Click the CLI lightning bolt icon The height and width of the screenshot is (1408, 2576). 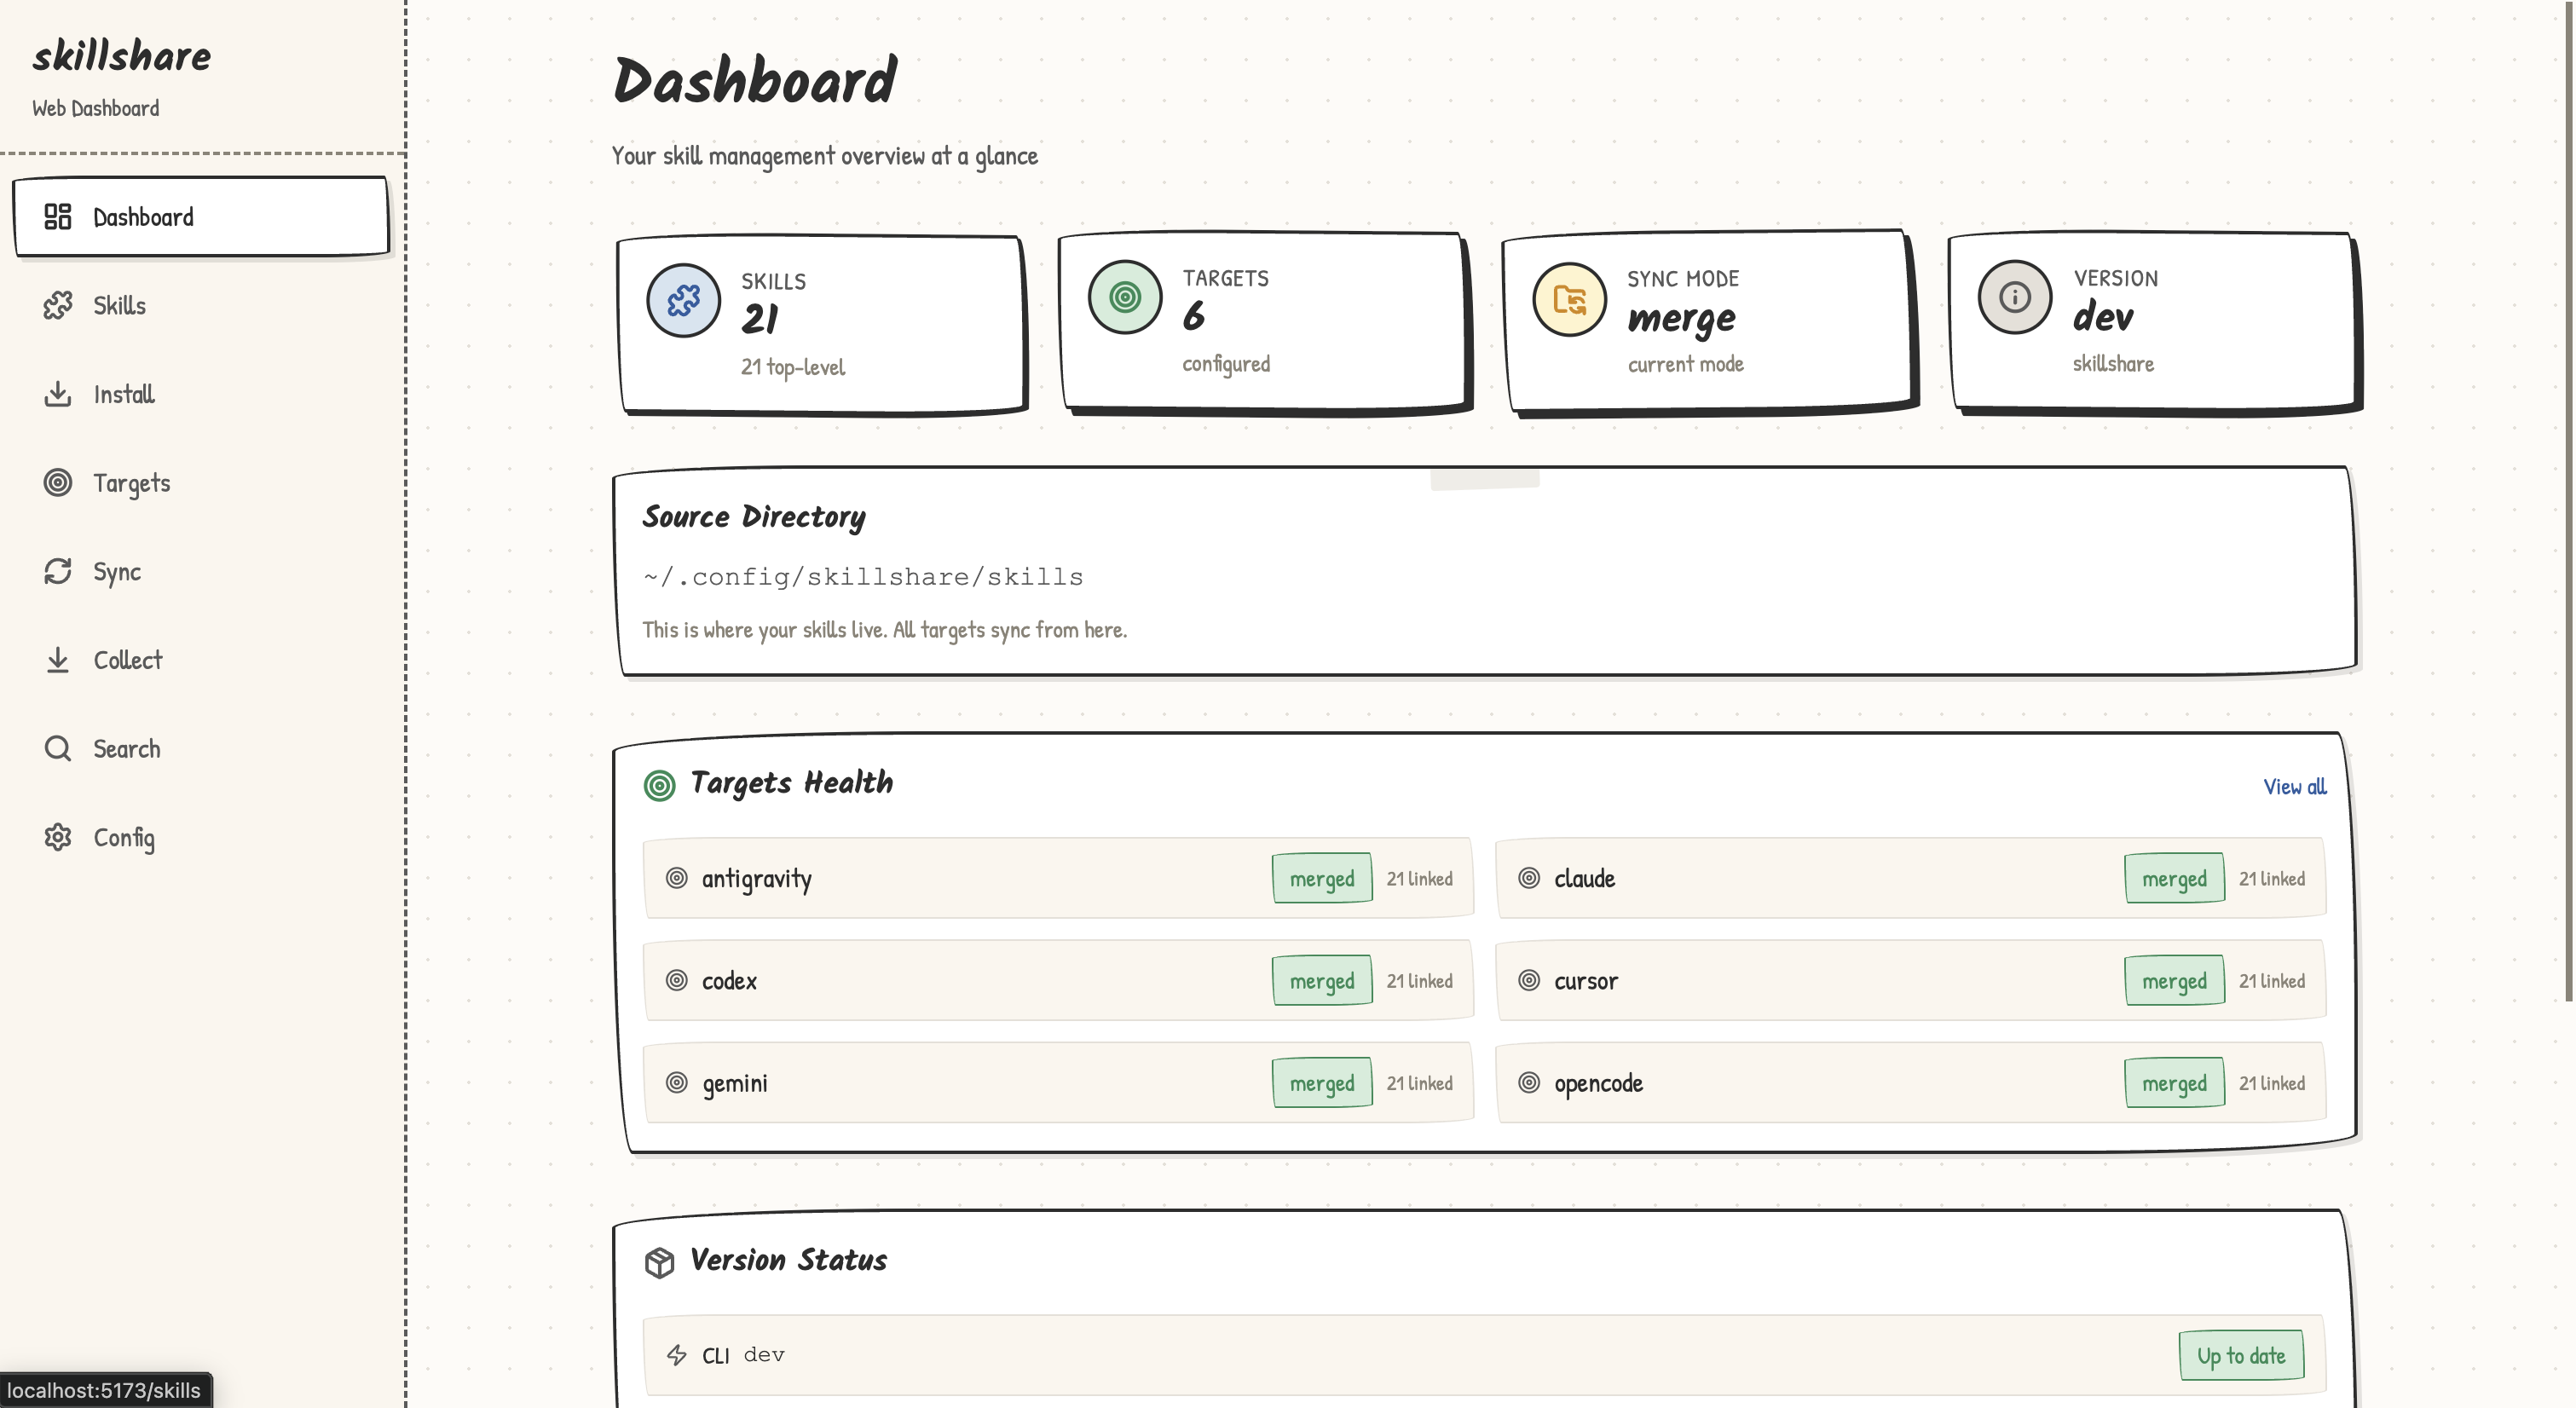(676, 1355)
